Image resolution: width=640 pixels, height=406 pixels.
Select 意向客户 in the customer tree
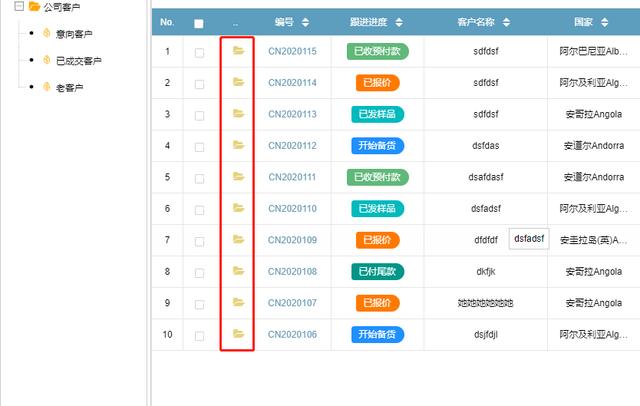[74, 34]
